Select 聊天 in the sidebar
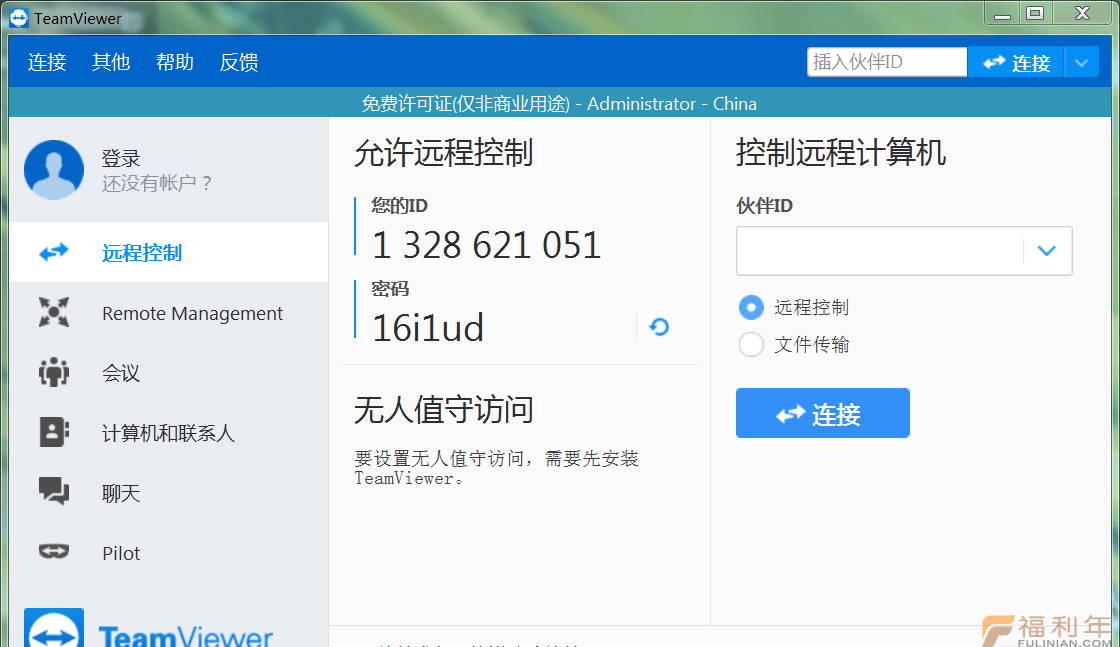The width and height of the screenshot is (1120, 647). coord(169,492)
